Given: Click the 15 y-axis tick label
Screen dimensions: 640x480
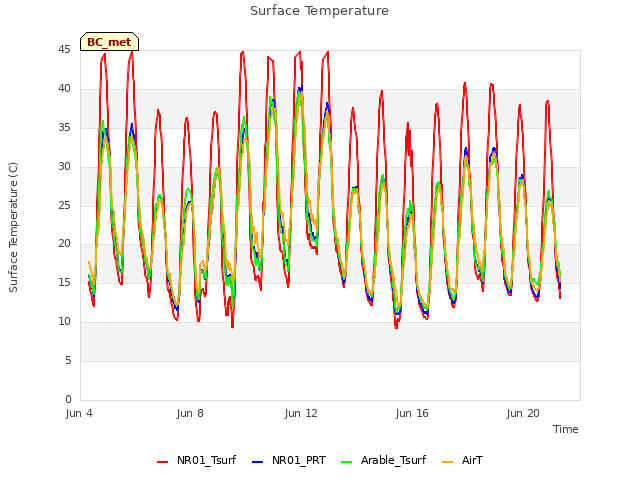Looking at the screenshot, I should tap(64, 282).
